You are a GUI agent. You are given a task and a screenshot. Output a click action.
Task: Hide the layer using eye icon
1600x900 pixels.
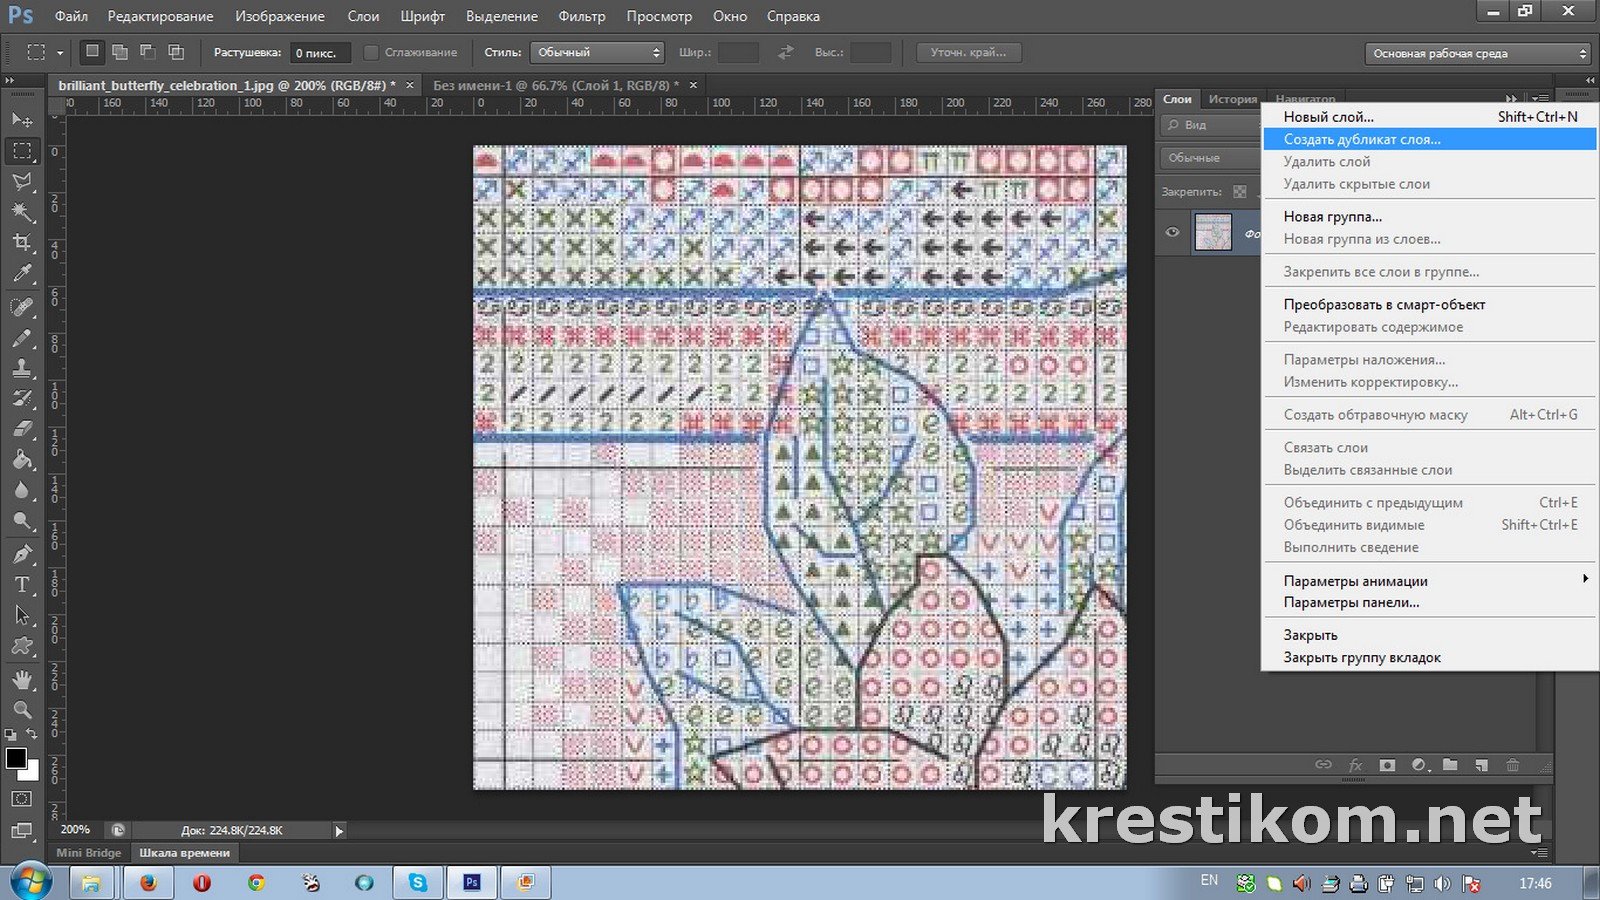[x=1172, y=233]
